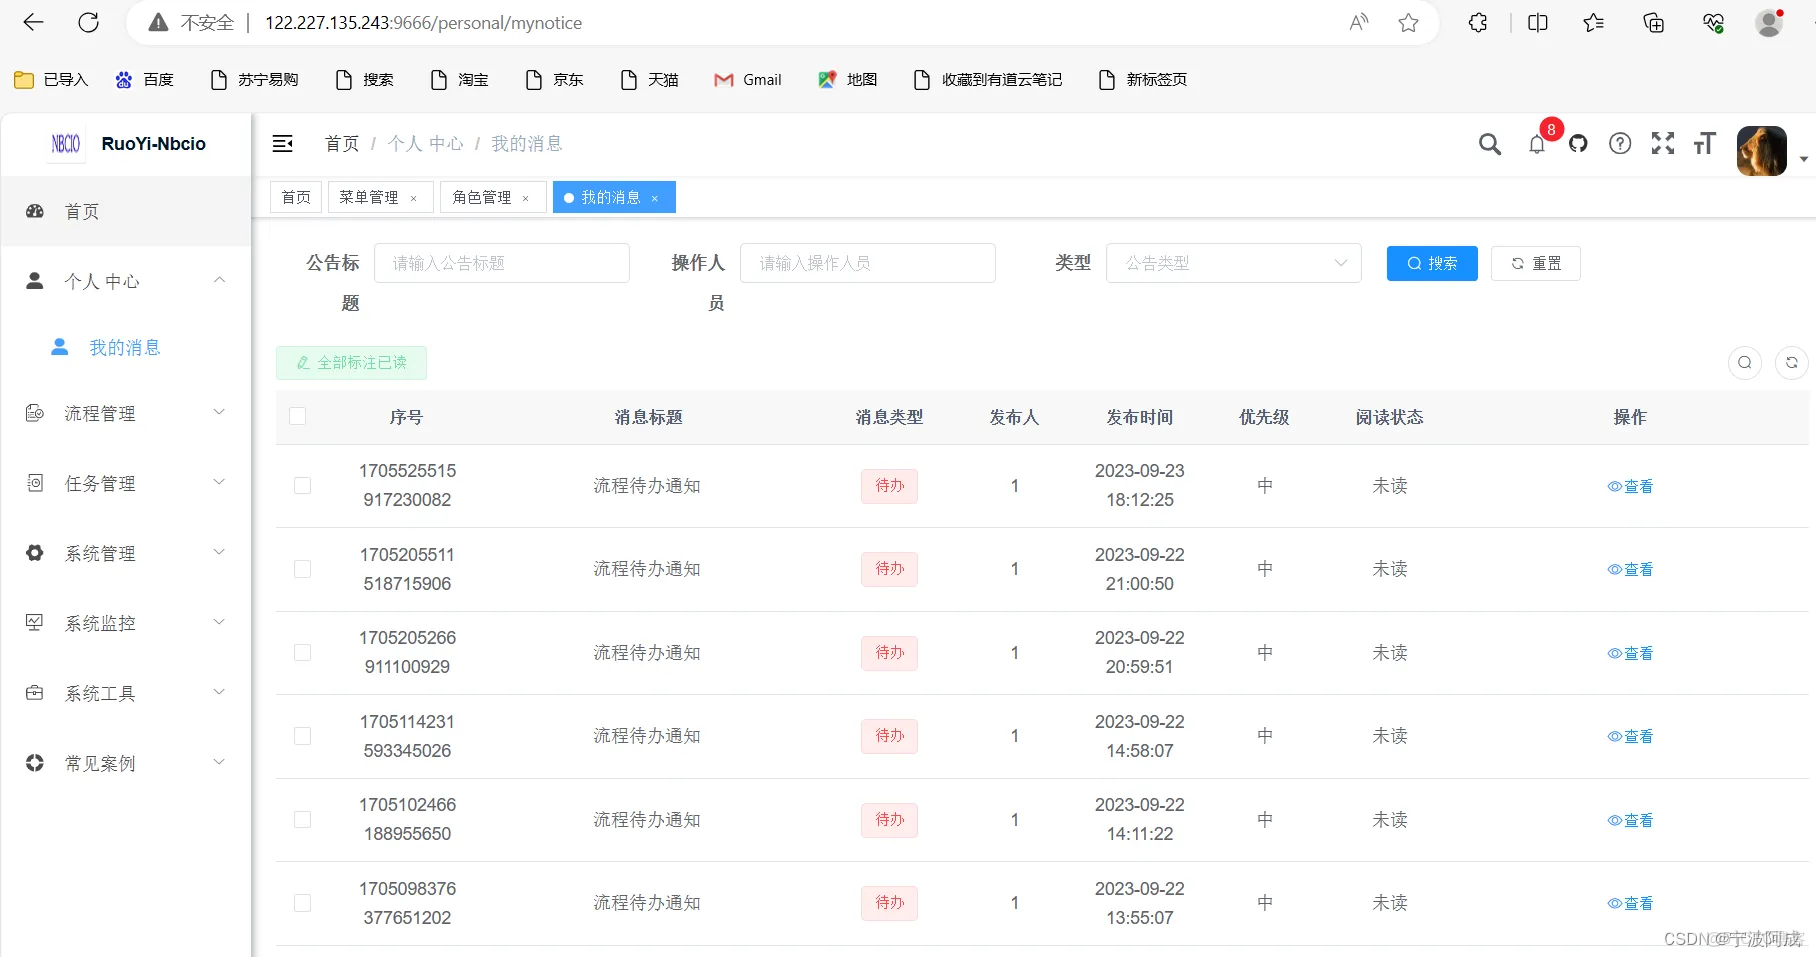Open the browser read aloud icon
1816x957 pixels.
coord(1359,22)
